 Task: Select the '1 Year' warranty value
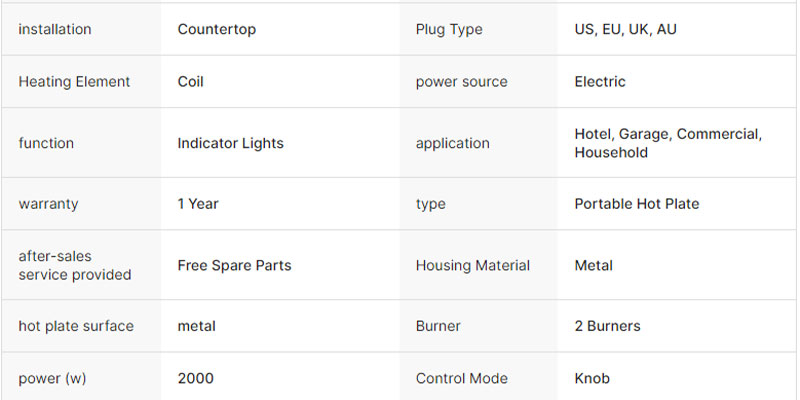198,204
